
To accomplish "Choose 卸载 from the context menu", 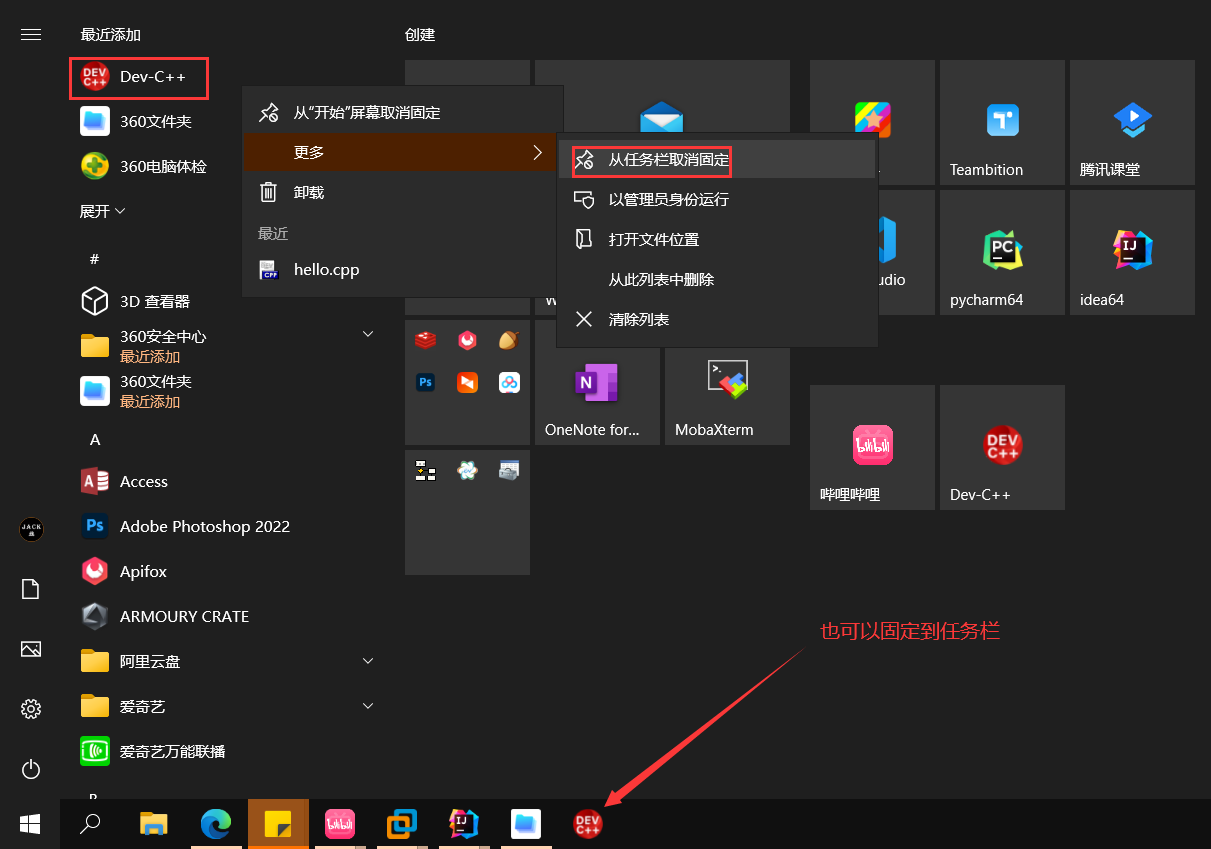I will pyautogui.click(x=402, y=192).
